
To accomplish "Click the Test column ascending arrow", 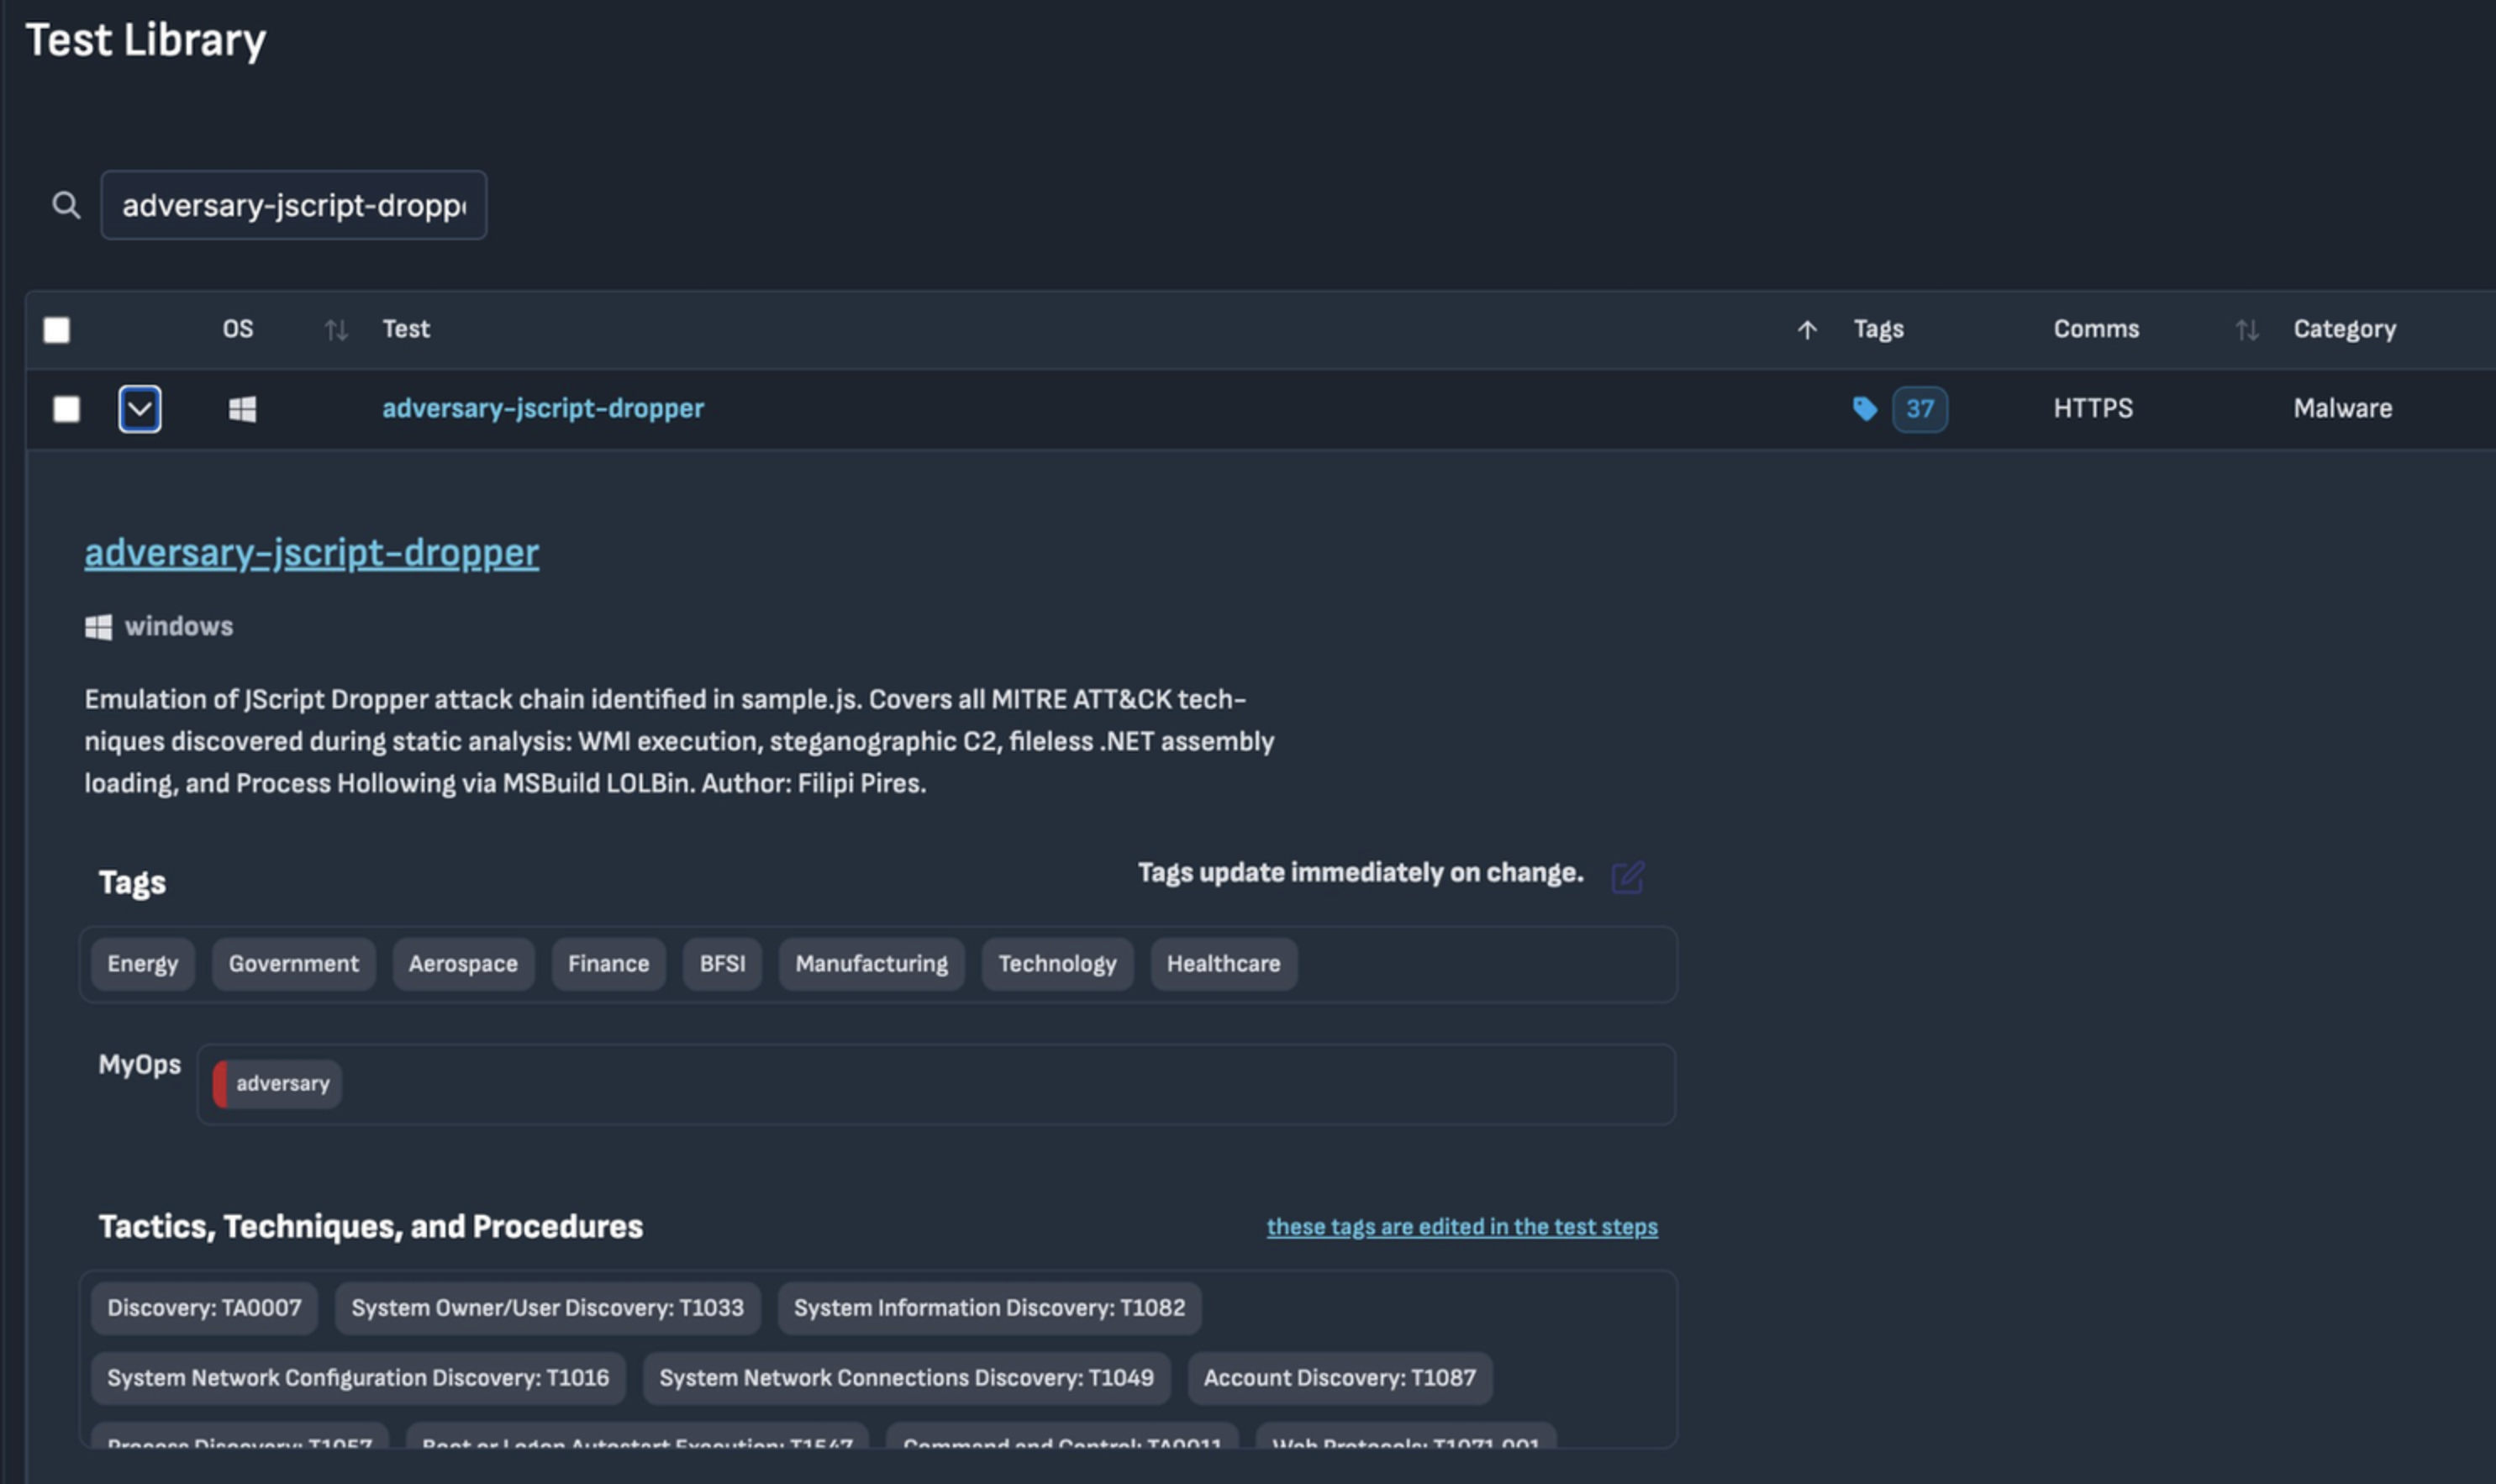I will tap(1806, 330).
